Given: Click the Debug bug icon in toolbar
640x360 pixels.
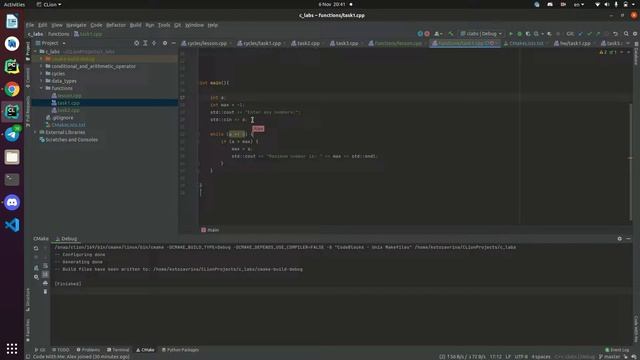Looking at the screenshot, I should tap(520, 34).
